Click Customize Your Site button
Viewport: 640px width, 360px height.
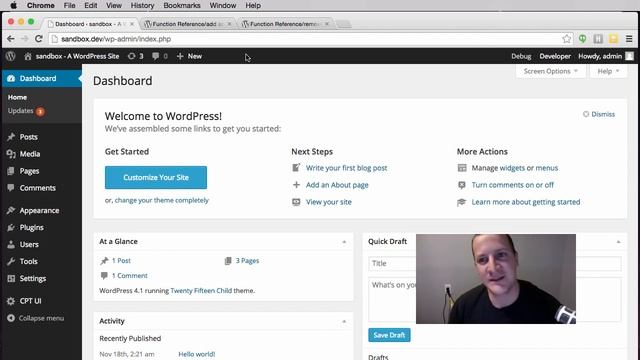[156, 178]
